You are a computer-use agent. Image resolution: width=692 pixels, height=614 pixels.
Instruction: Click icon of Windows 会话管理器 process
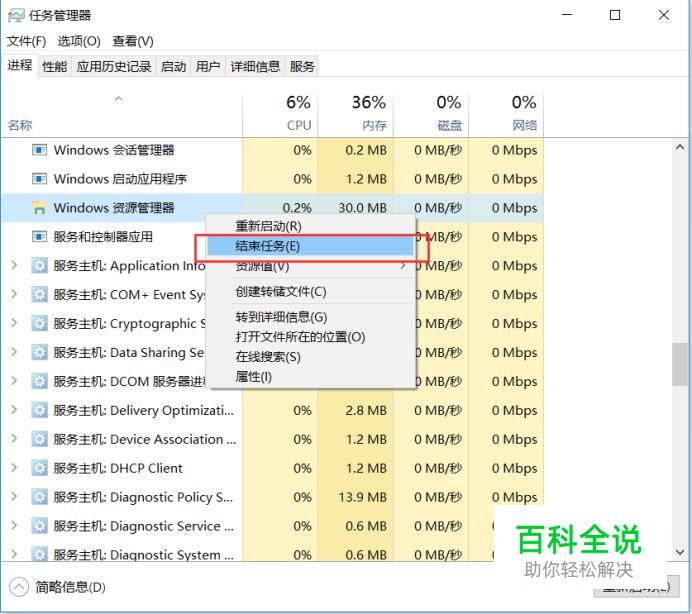pos(39,150)
